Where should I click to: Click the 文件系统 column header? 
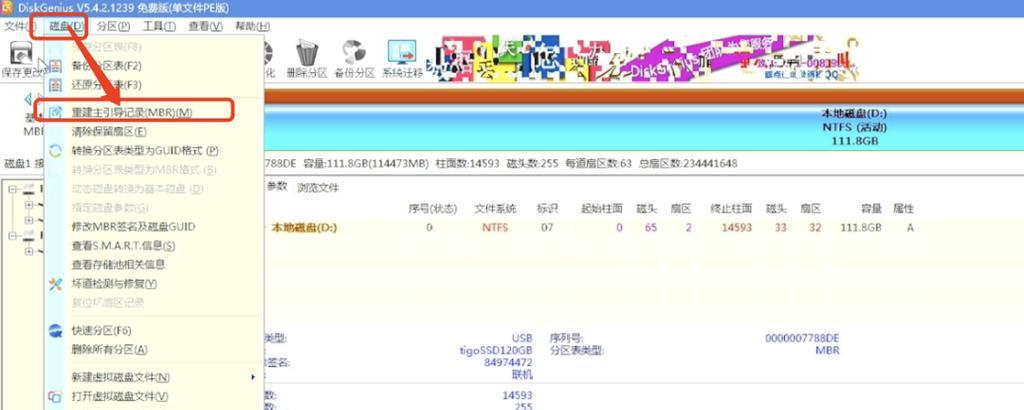[x=495, y=209]
